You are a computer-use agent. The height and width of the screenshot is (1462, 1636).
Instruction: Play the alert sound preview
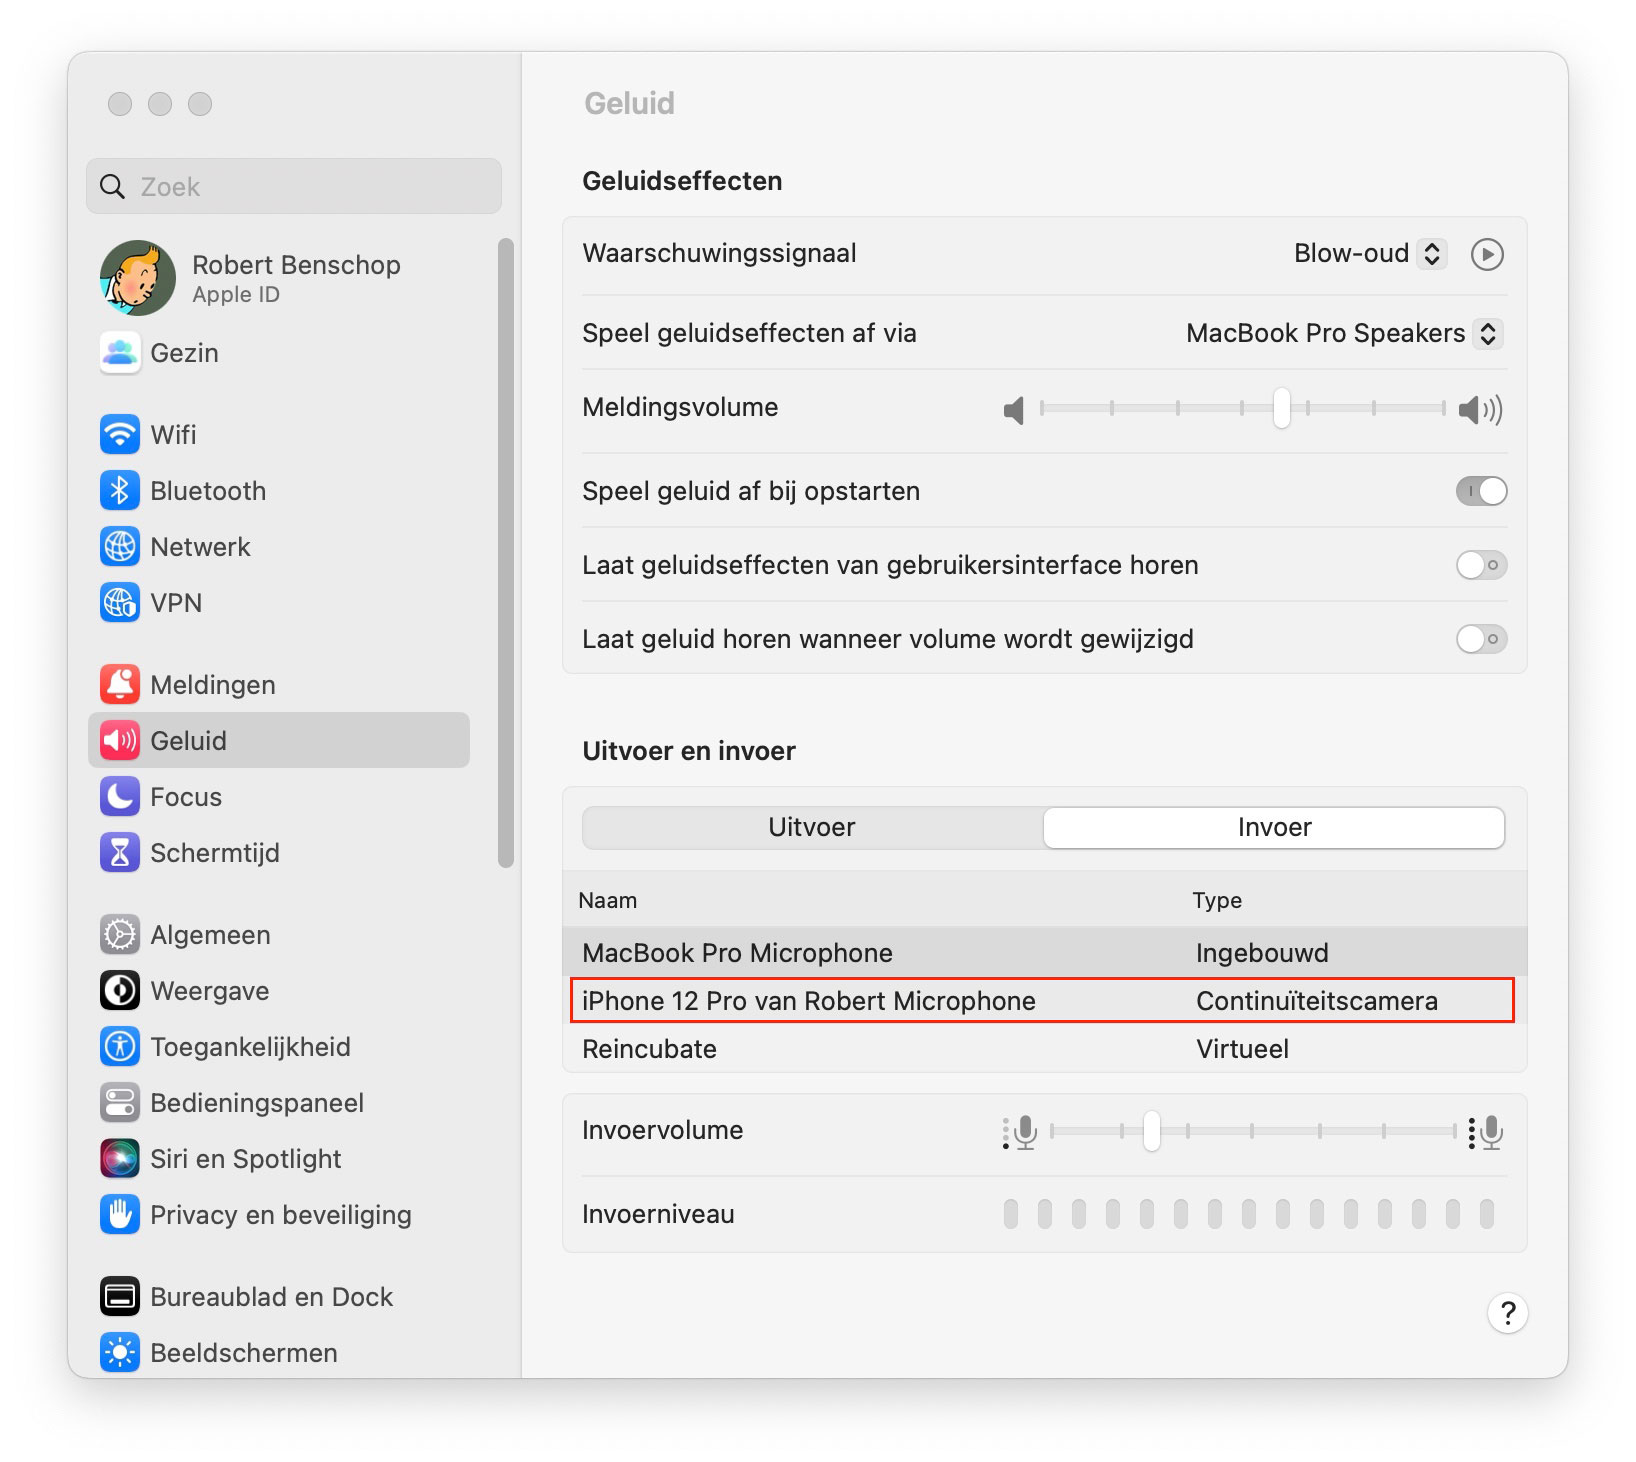click(x=1487, y=254)
